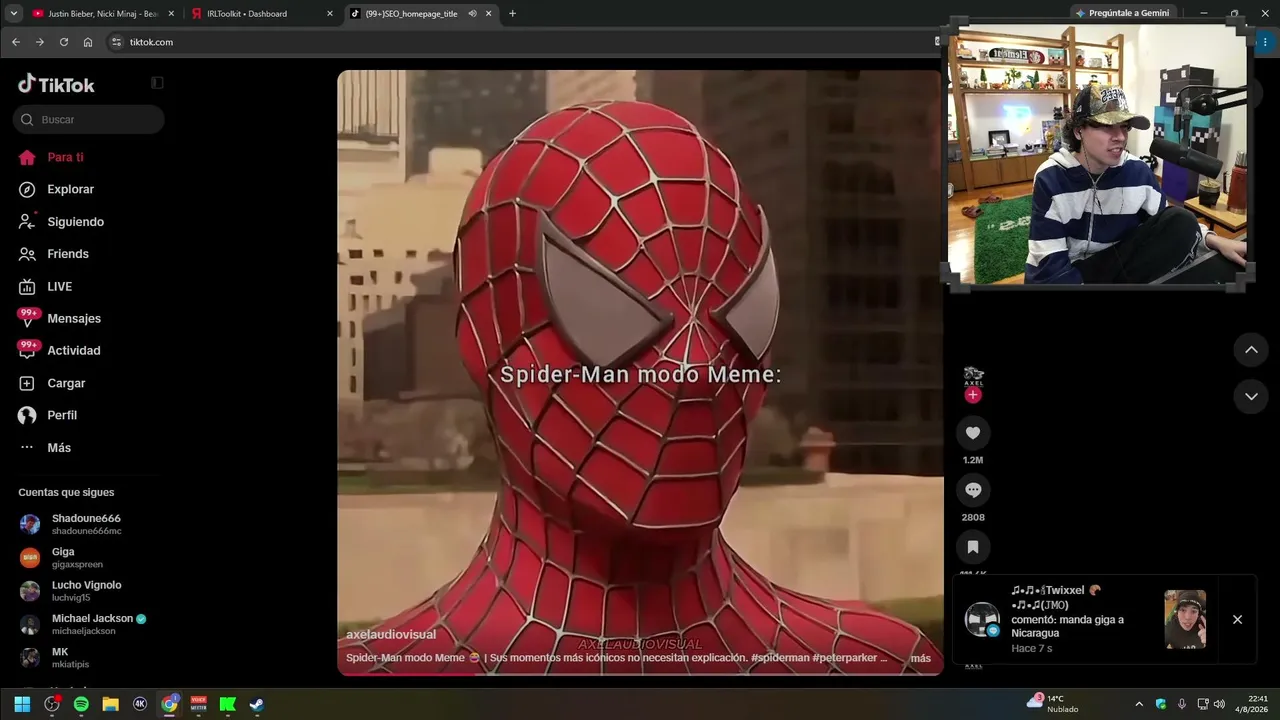Go forward in browser history
The image size is (1280, 720).
coord(40,42)
